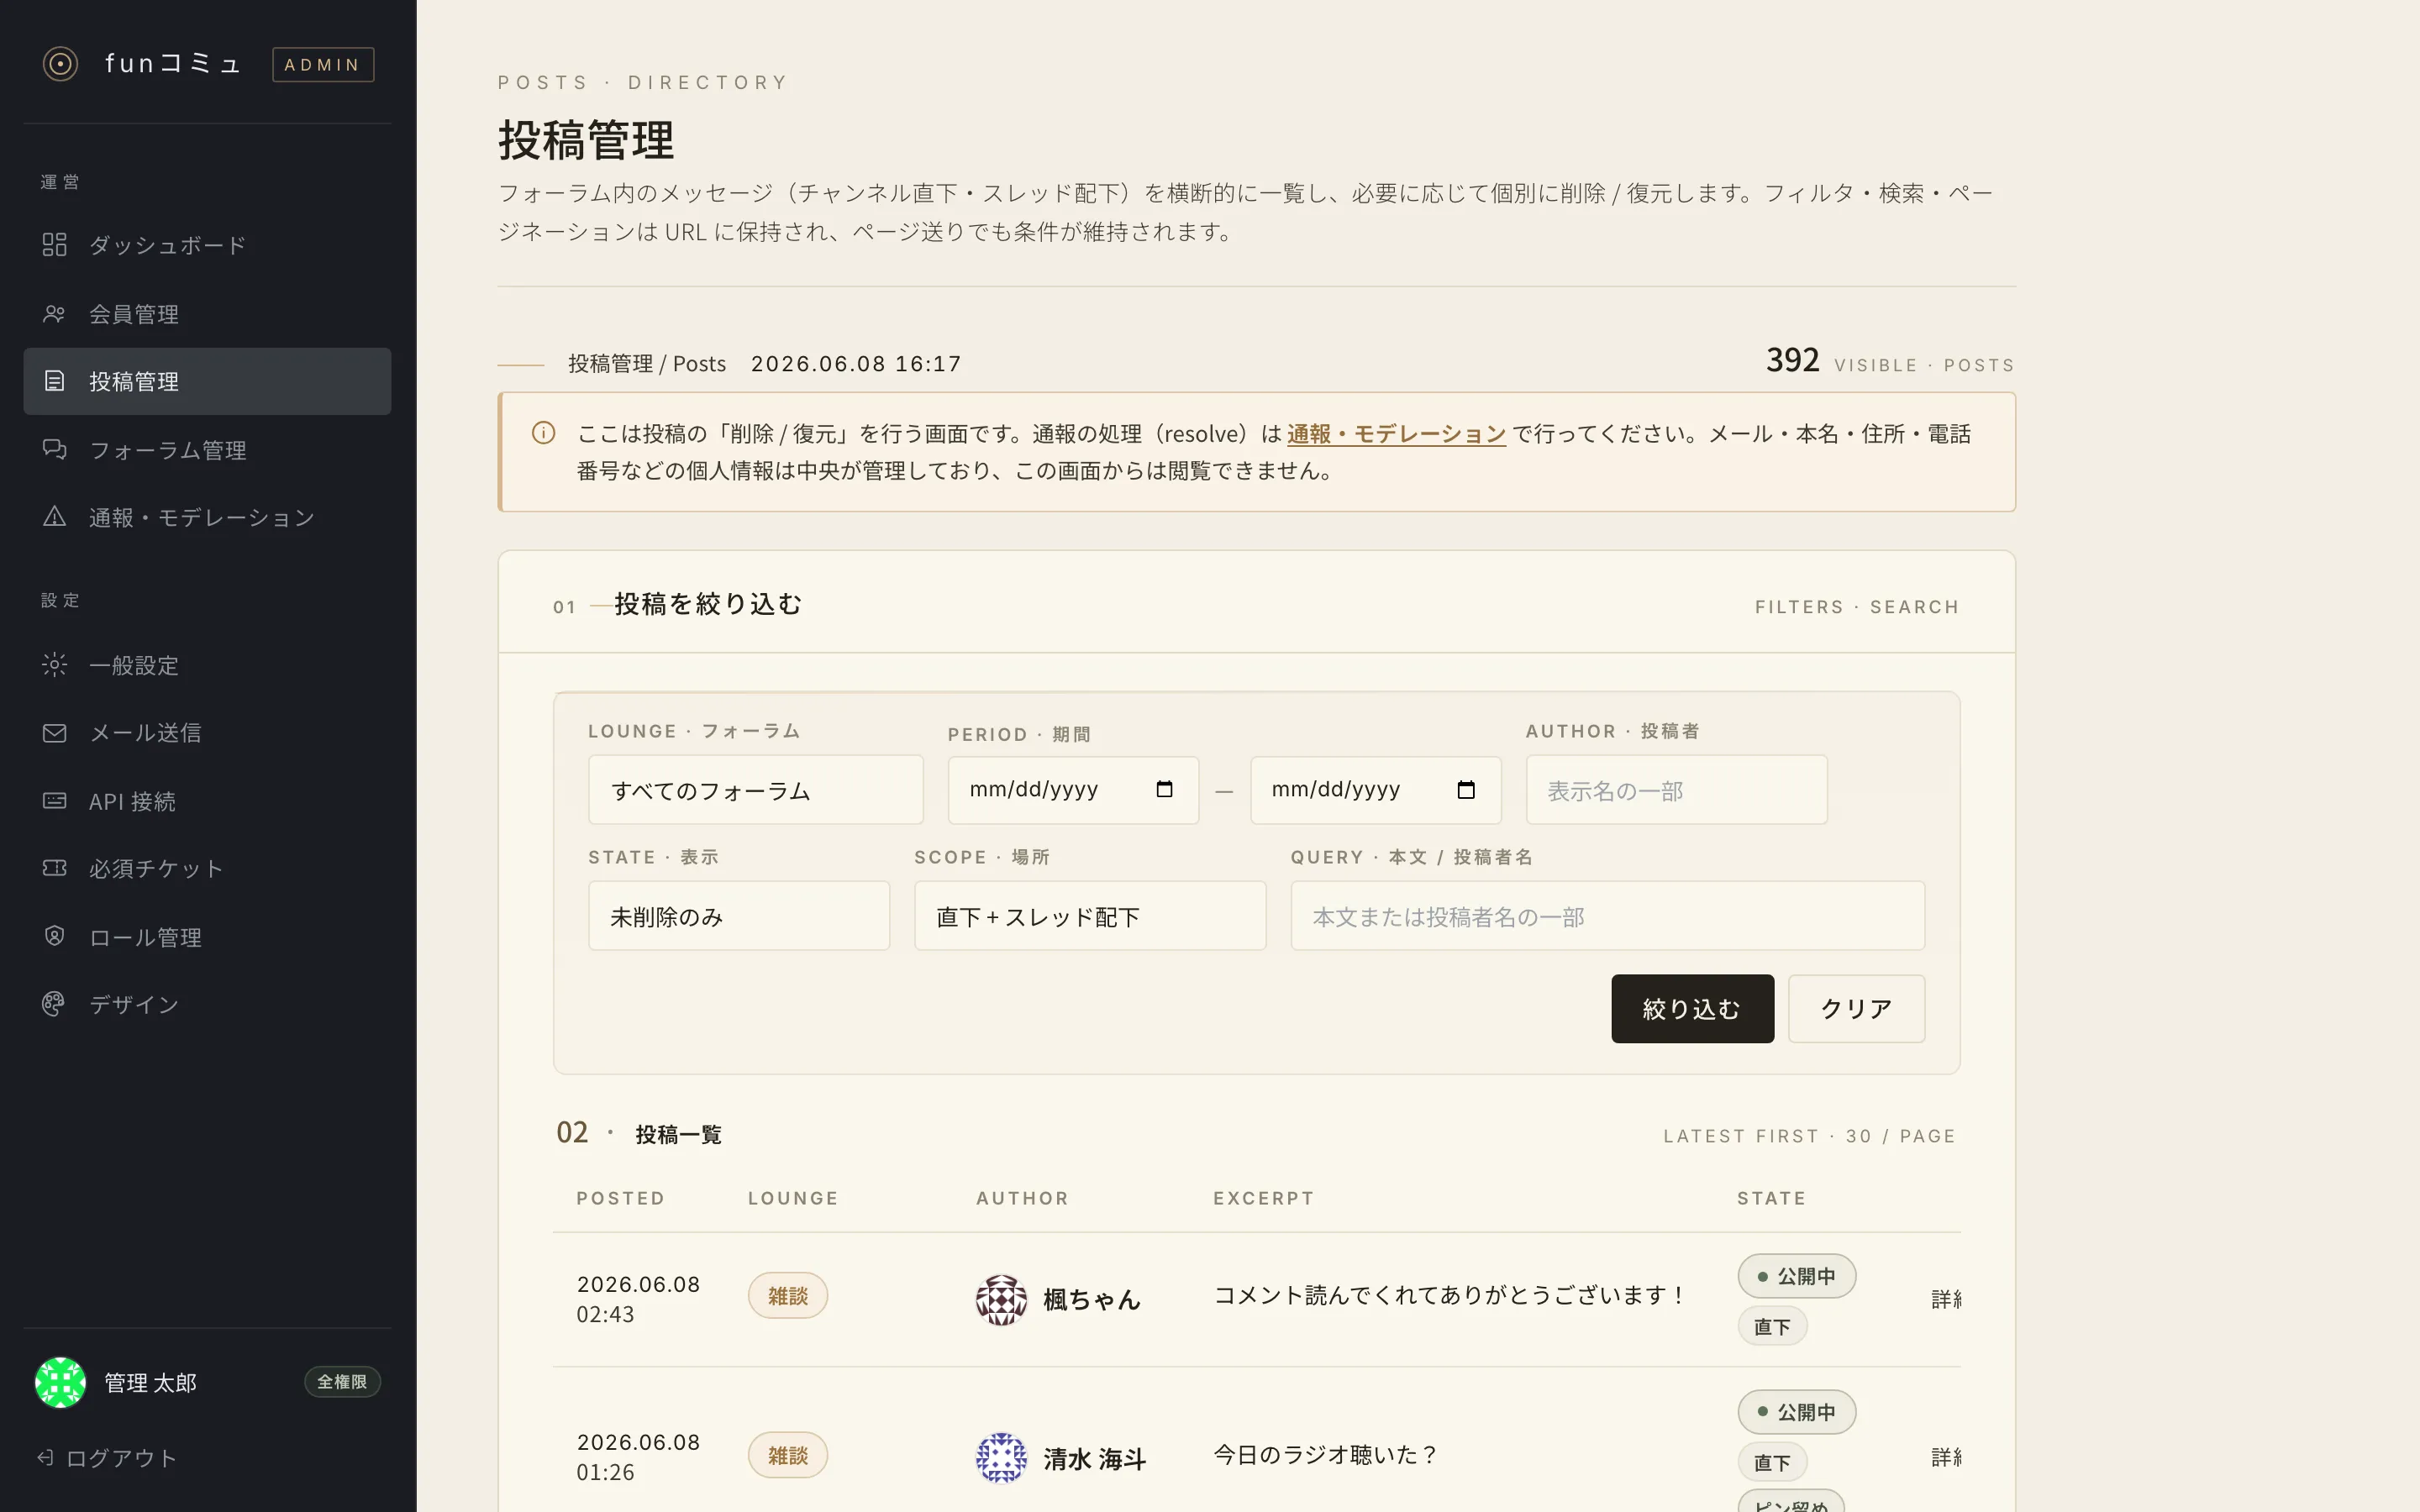Expand the 直下＋スレッド配下 scope dropdown
The image size is (2420, 1512).
pyautogui.click(x=1090, y=916)
